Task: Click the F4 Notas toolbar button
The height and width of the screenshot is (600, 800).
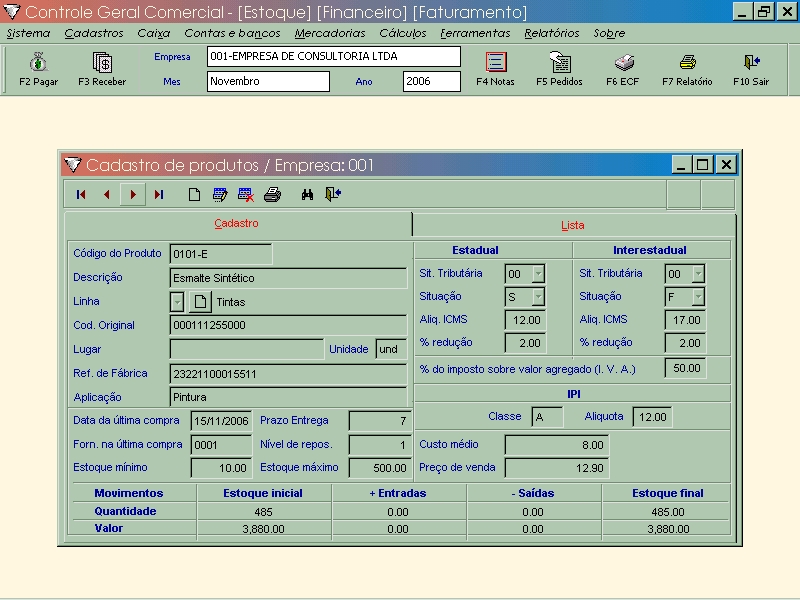Action: tap(495, 69)
